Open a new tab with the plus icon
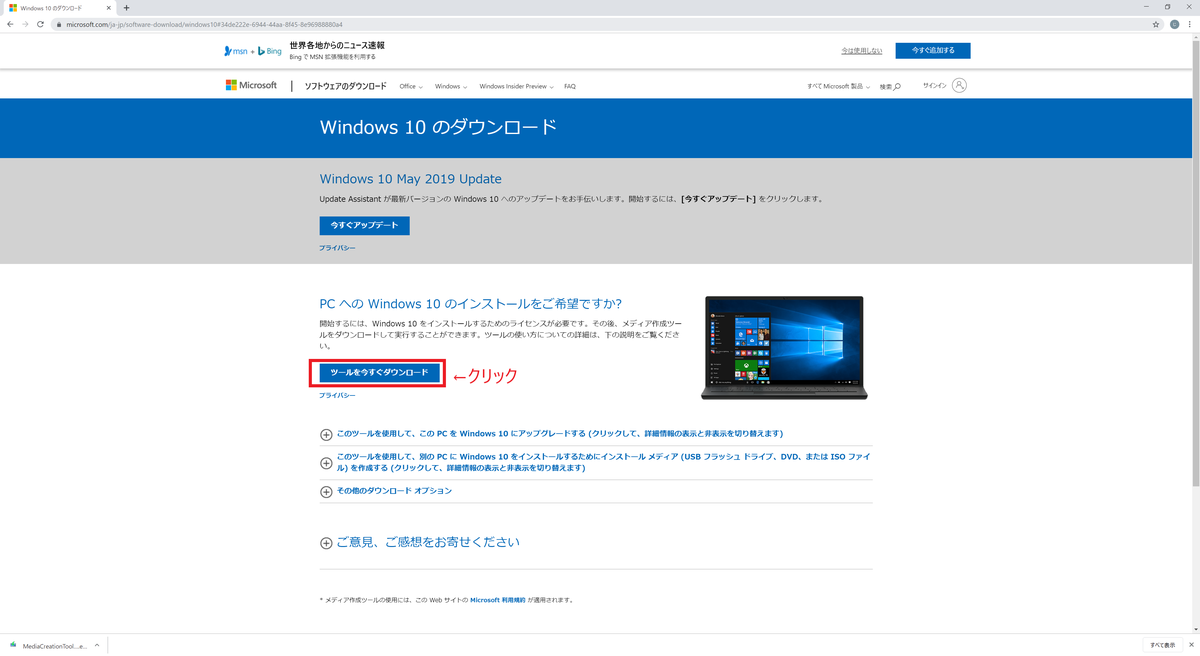The width and height of the screenshot is (1200, 656). 126,8
